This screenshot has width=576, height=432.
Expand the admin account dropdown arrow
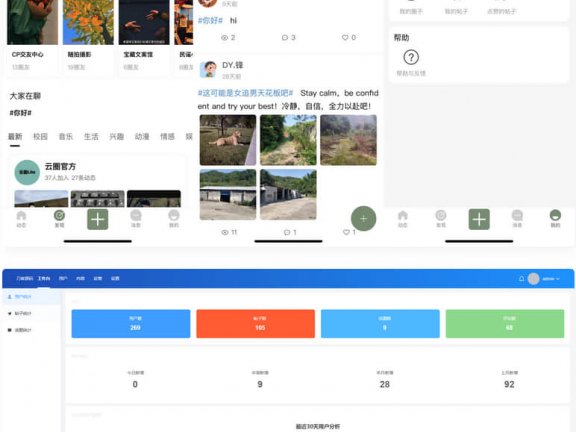point(558,279)
